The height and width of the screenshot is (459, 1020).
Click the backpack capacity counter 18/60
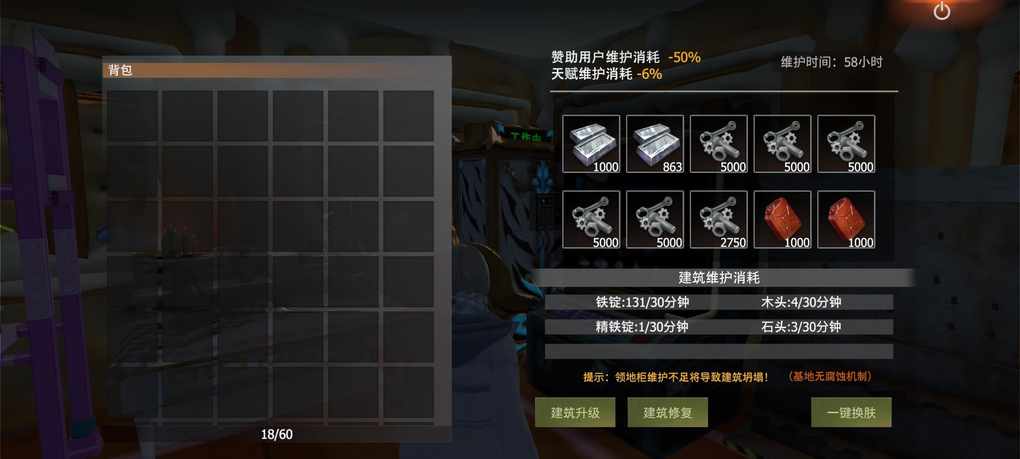coord(276,434)
